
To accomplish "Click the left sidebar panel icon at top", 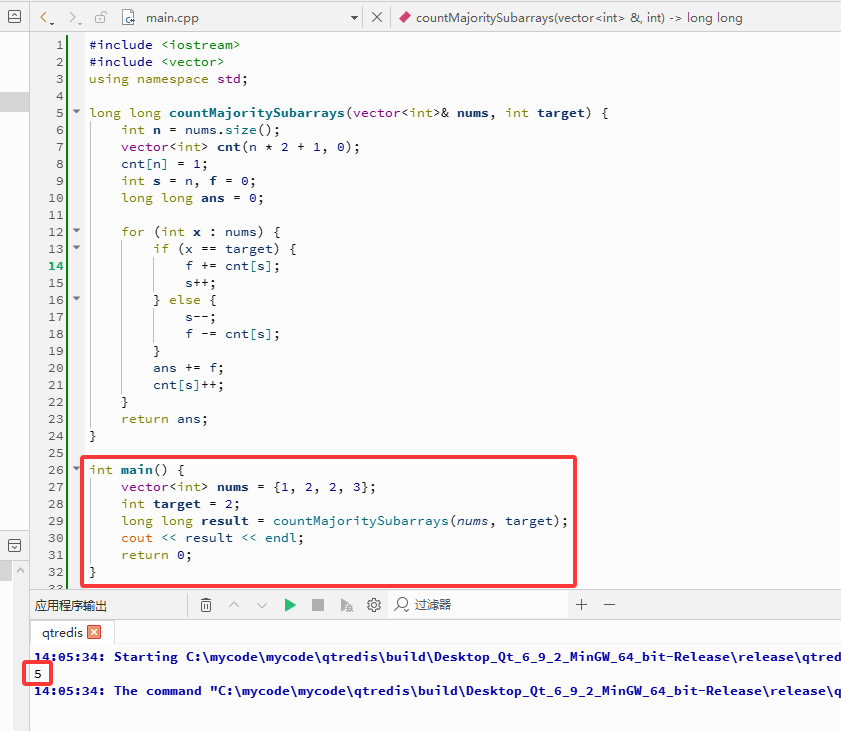I will 14,17.
